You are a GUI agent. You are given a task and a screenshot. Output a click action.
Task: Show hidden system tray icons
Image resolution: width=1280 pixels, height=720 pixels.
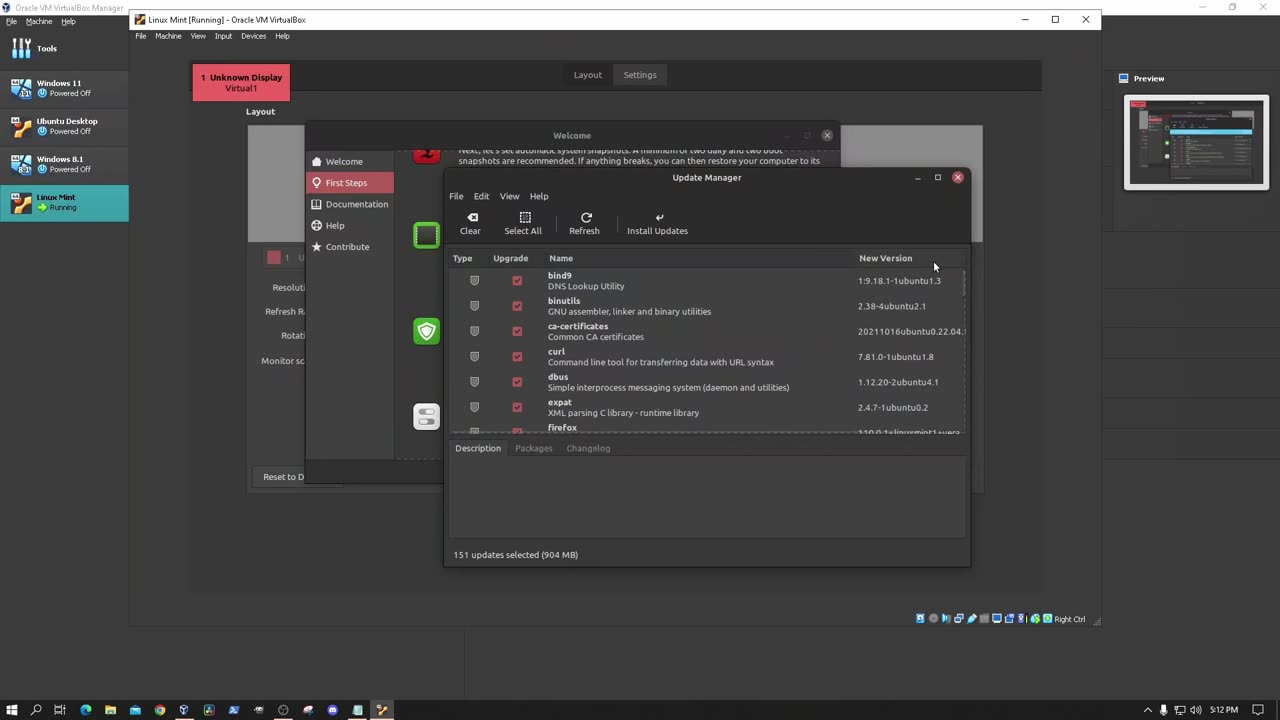1148,710
